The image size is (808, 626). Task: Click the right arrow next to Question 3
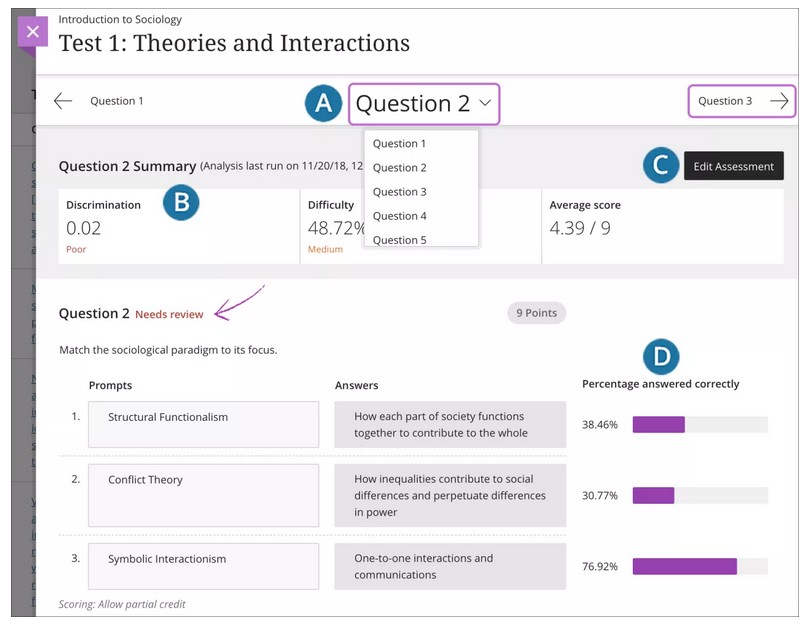[779, 101]
